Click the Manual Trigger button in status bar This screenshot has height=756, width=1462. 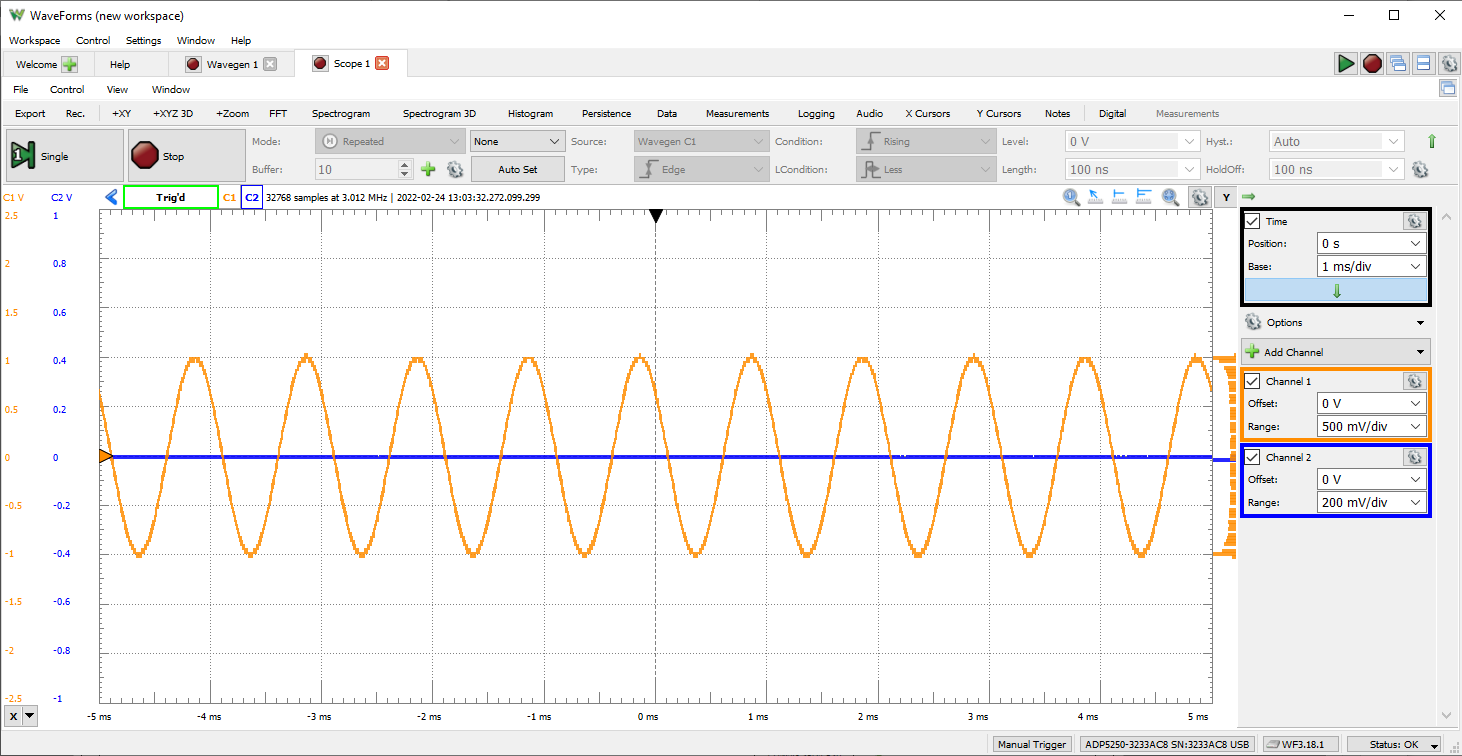click(x=1033, y=744)
